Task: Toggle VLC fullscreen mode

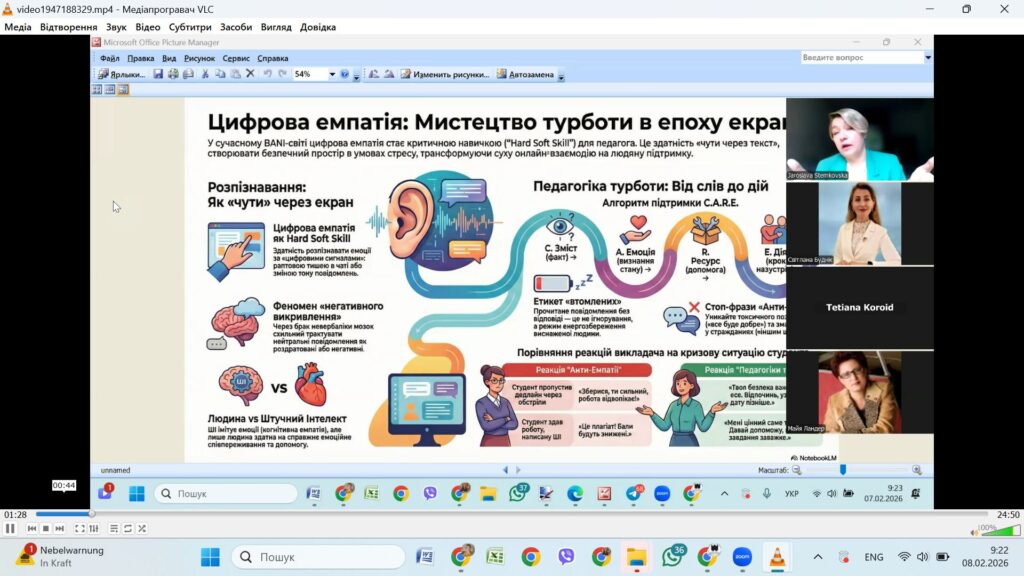Action: 80,528
